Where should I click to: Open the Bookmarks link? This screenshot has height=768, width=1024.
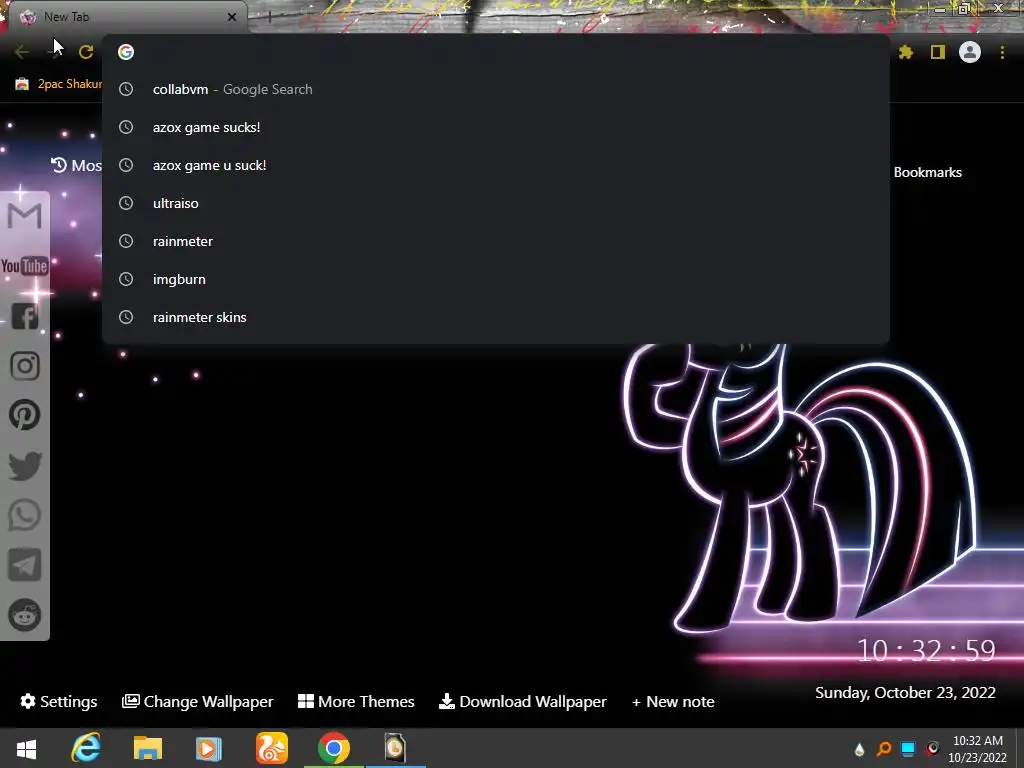click(927, 172)
